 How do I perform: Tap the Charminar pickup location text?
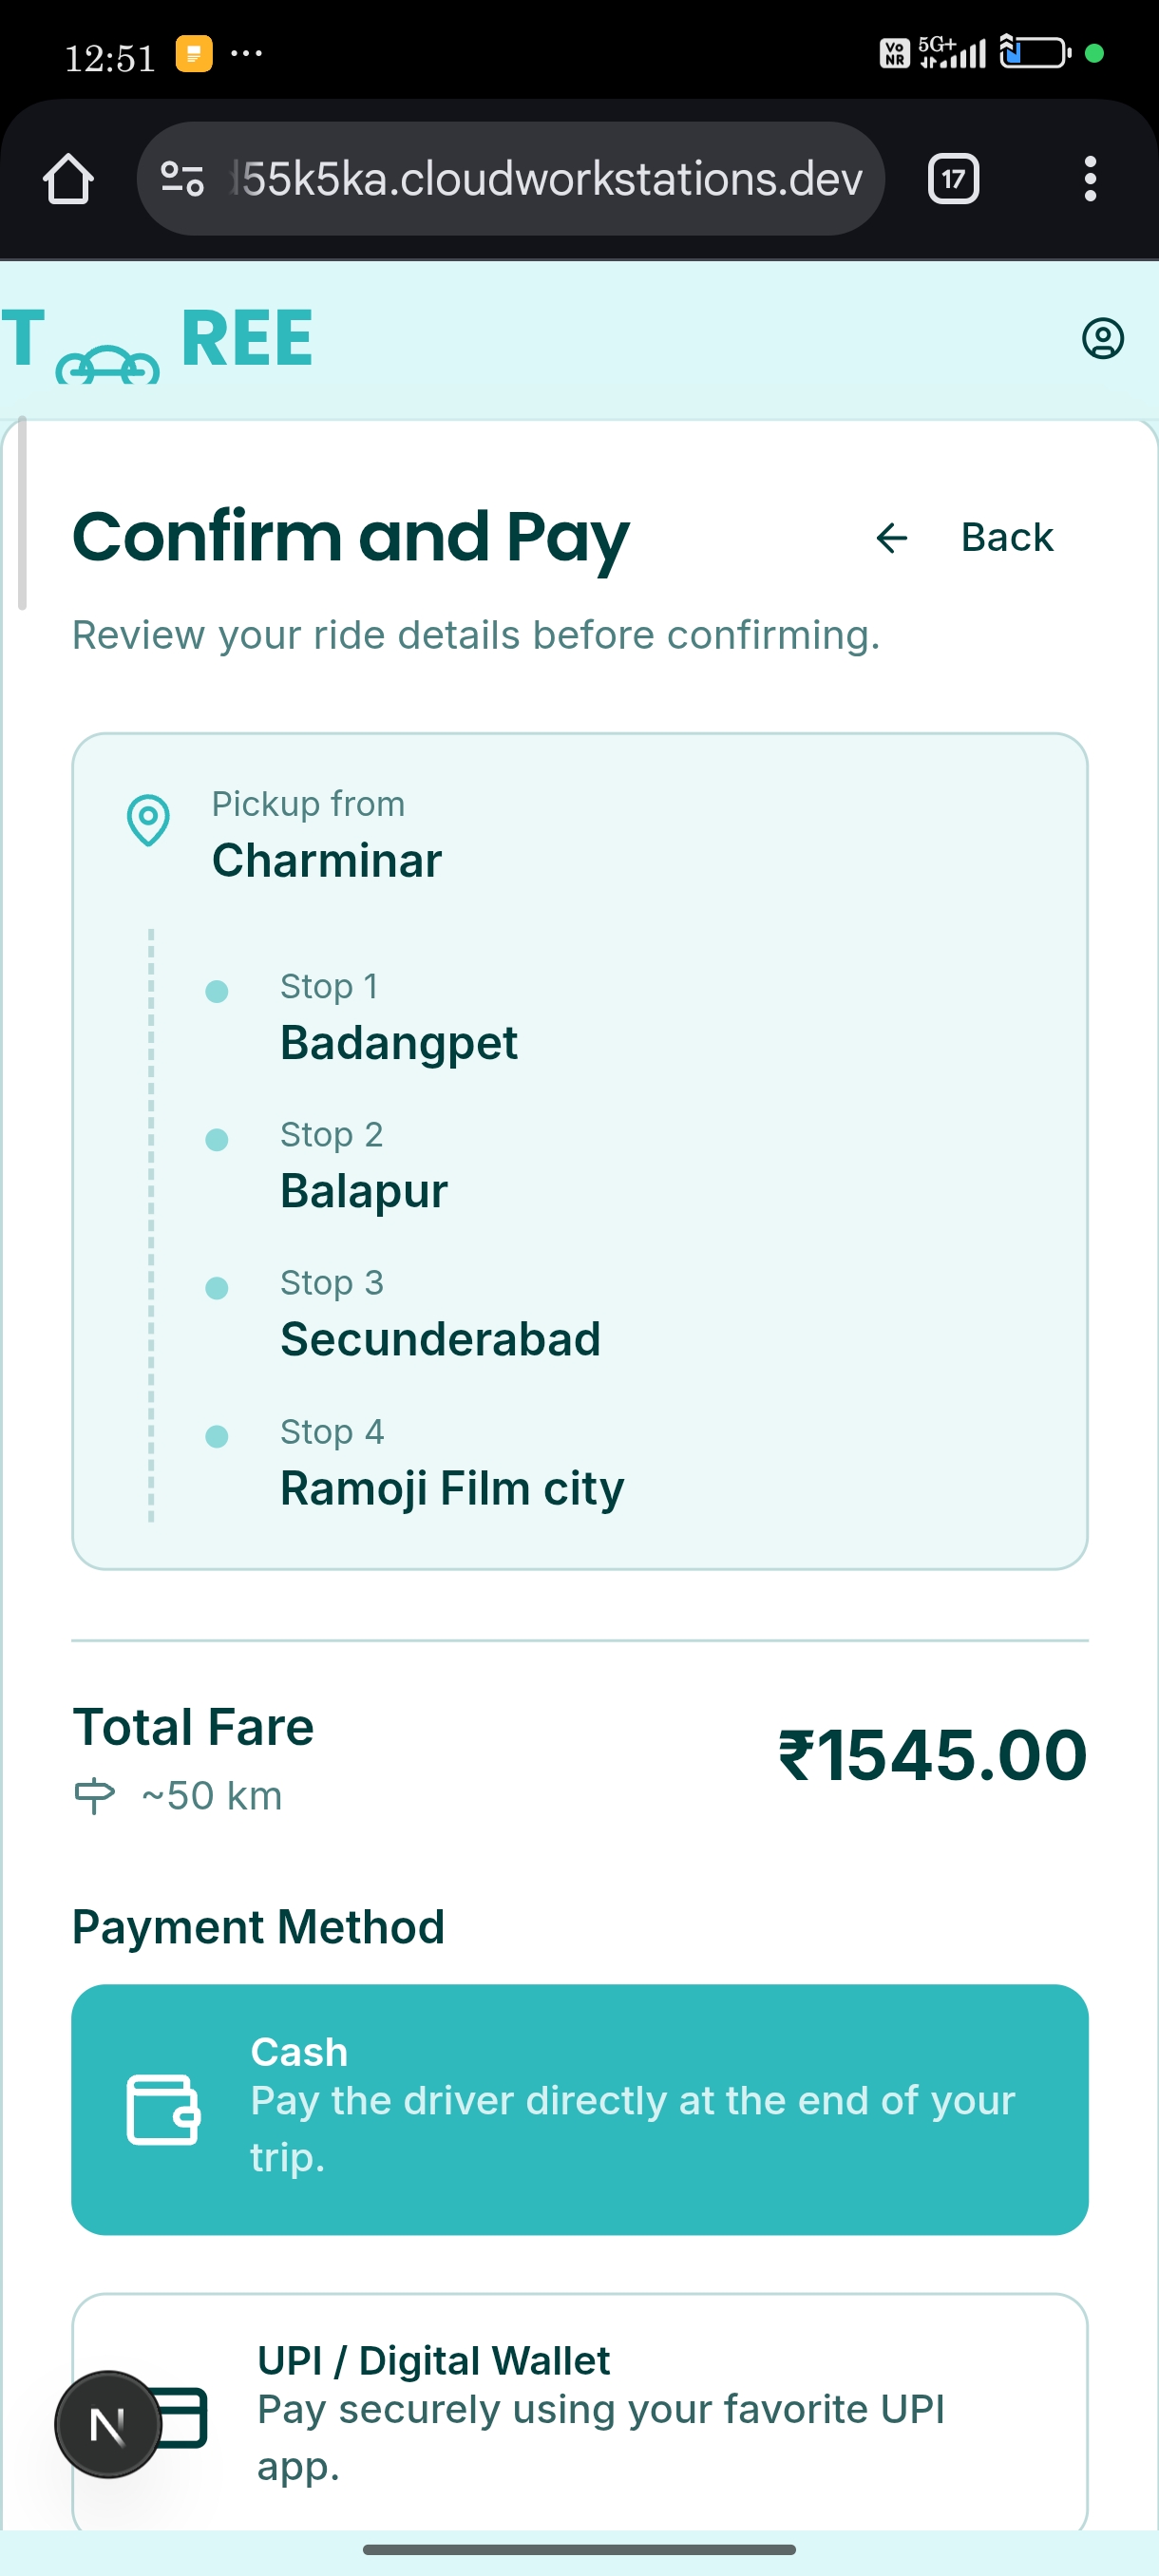point(326,860)
